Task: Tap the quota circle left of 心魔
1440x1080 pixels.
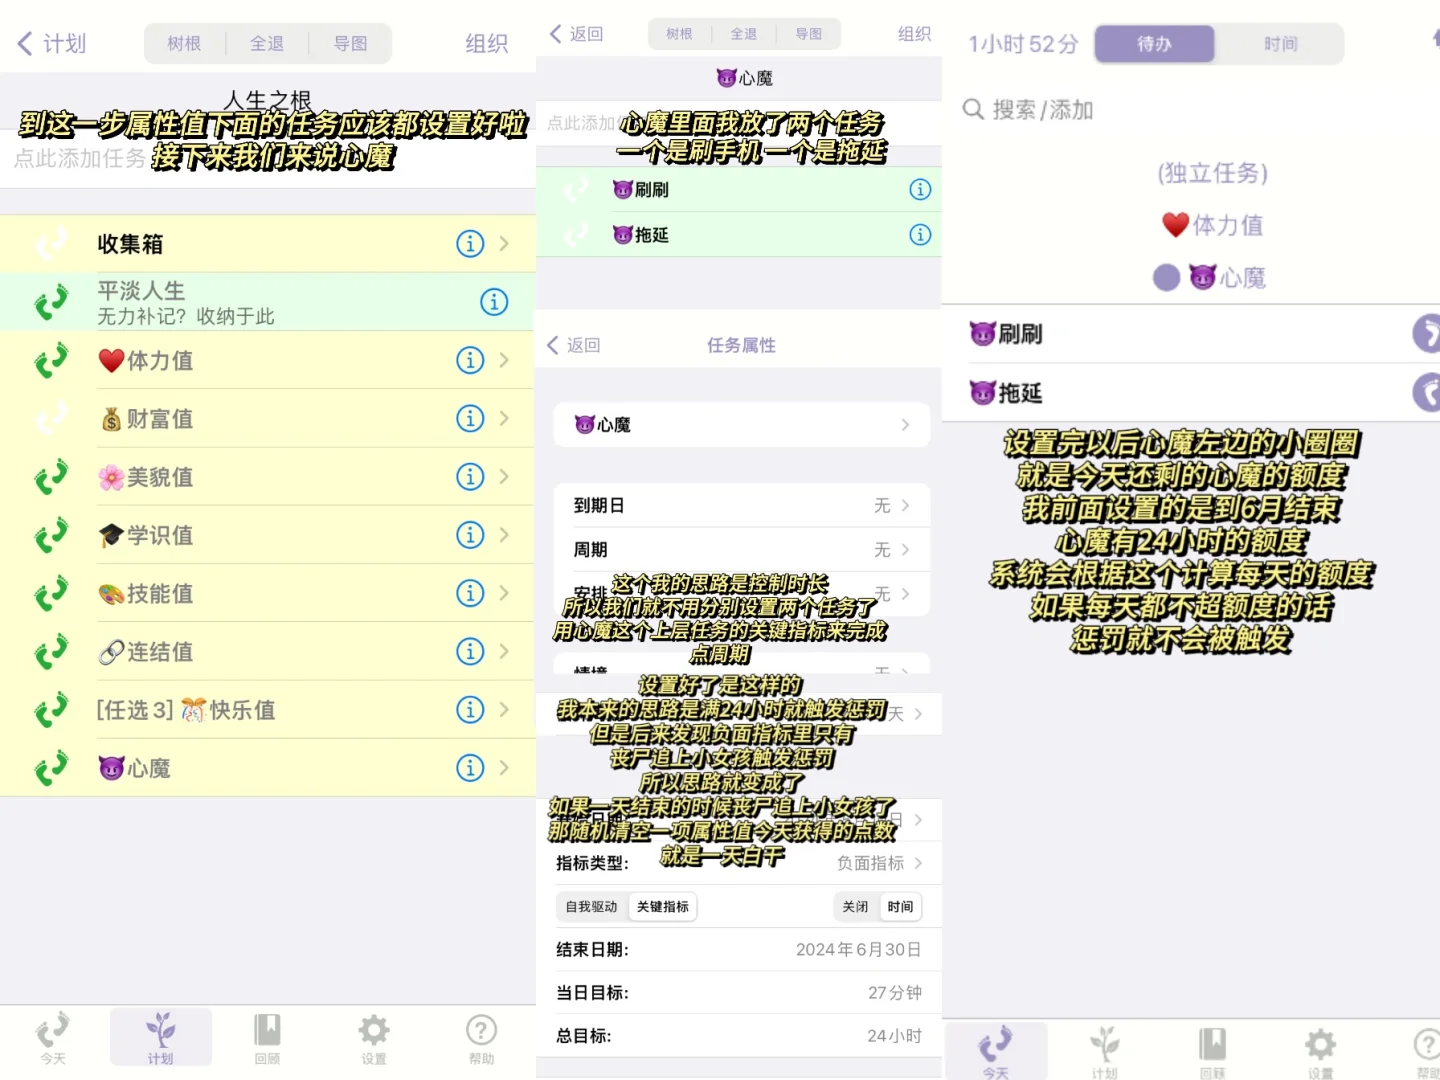Action: point(1166,277)
